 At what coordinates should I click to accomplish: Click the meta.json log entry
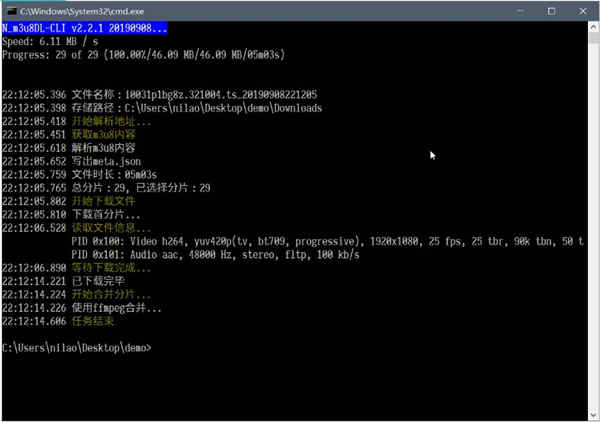72,161
